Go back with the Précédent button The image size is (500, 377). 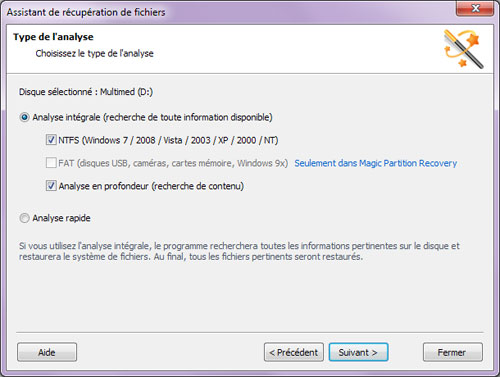[x=294, y=352]
